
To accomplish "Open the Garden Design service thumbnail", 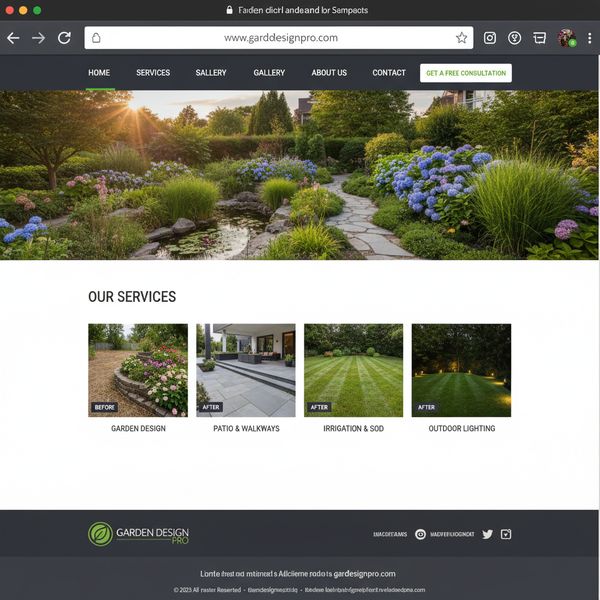I will click(138, 369).
